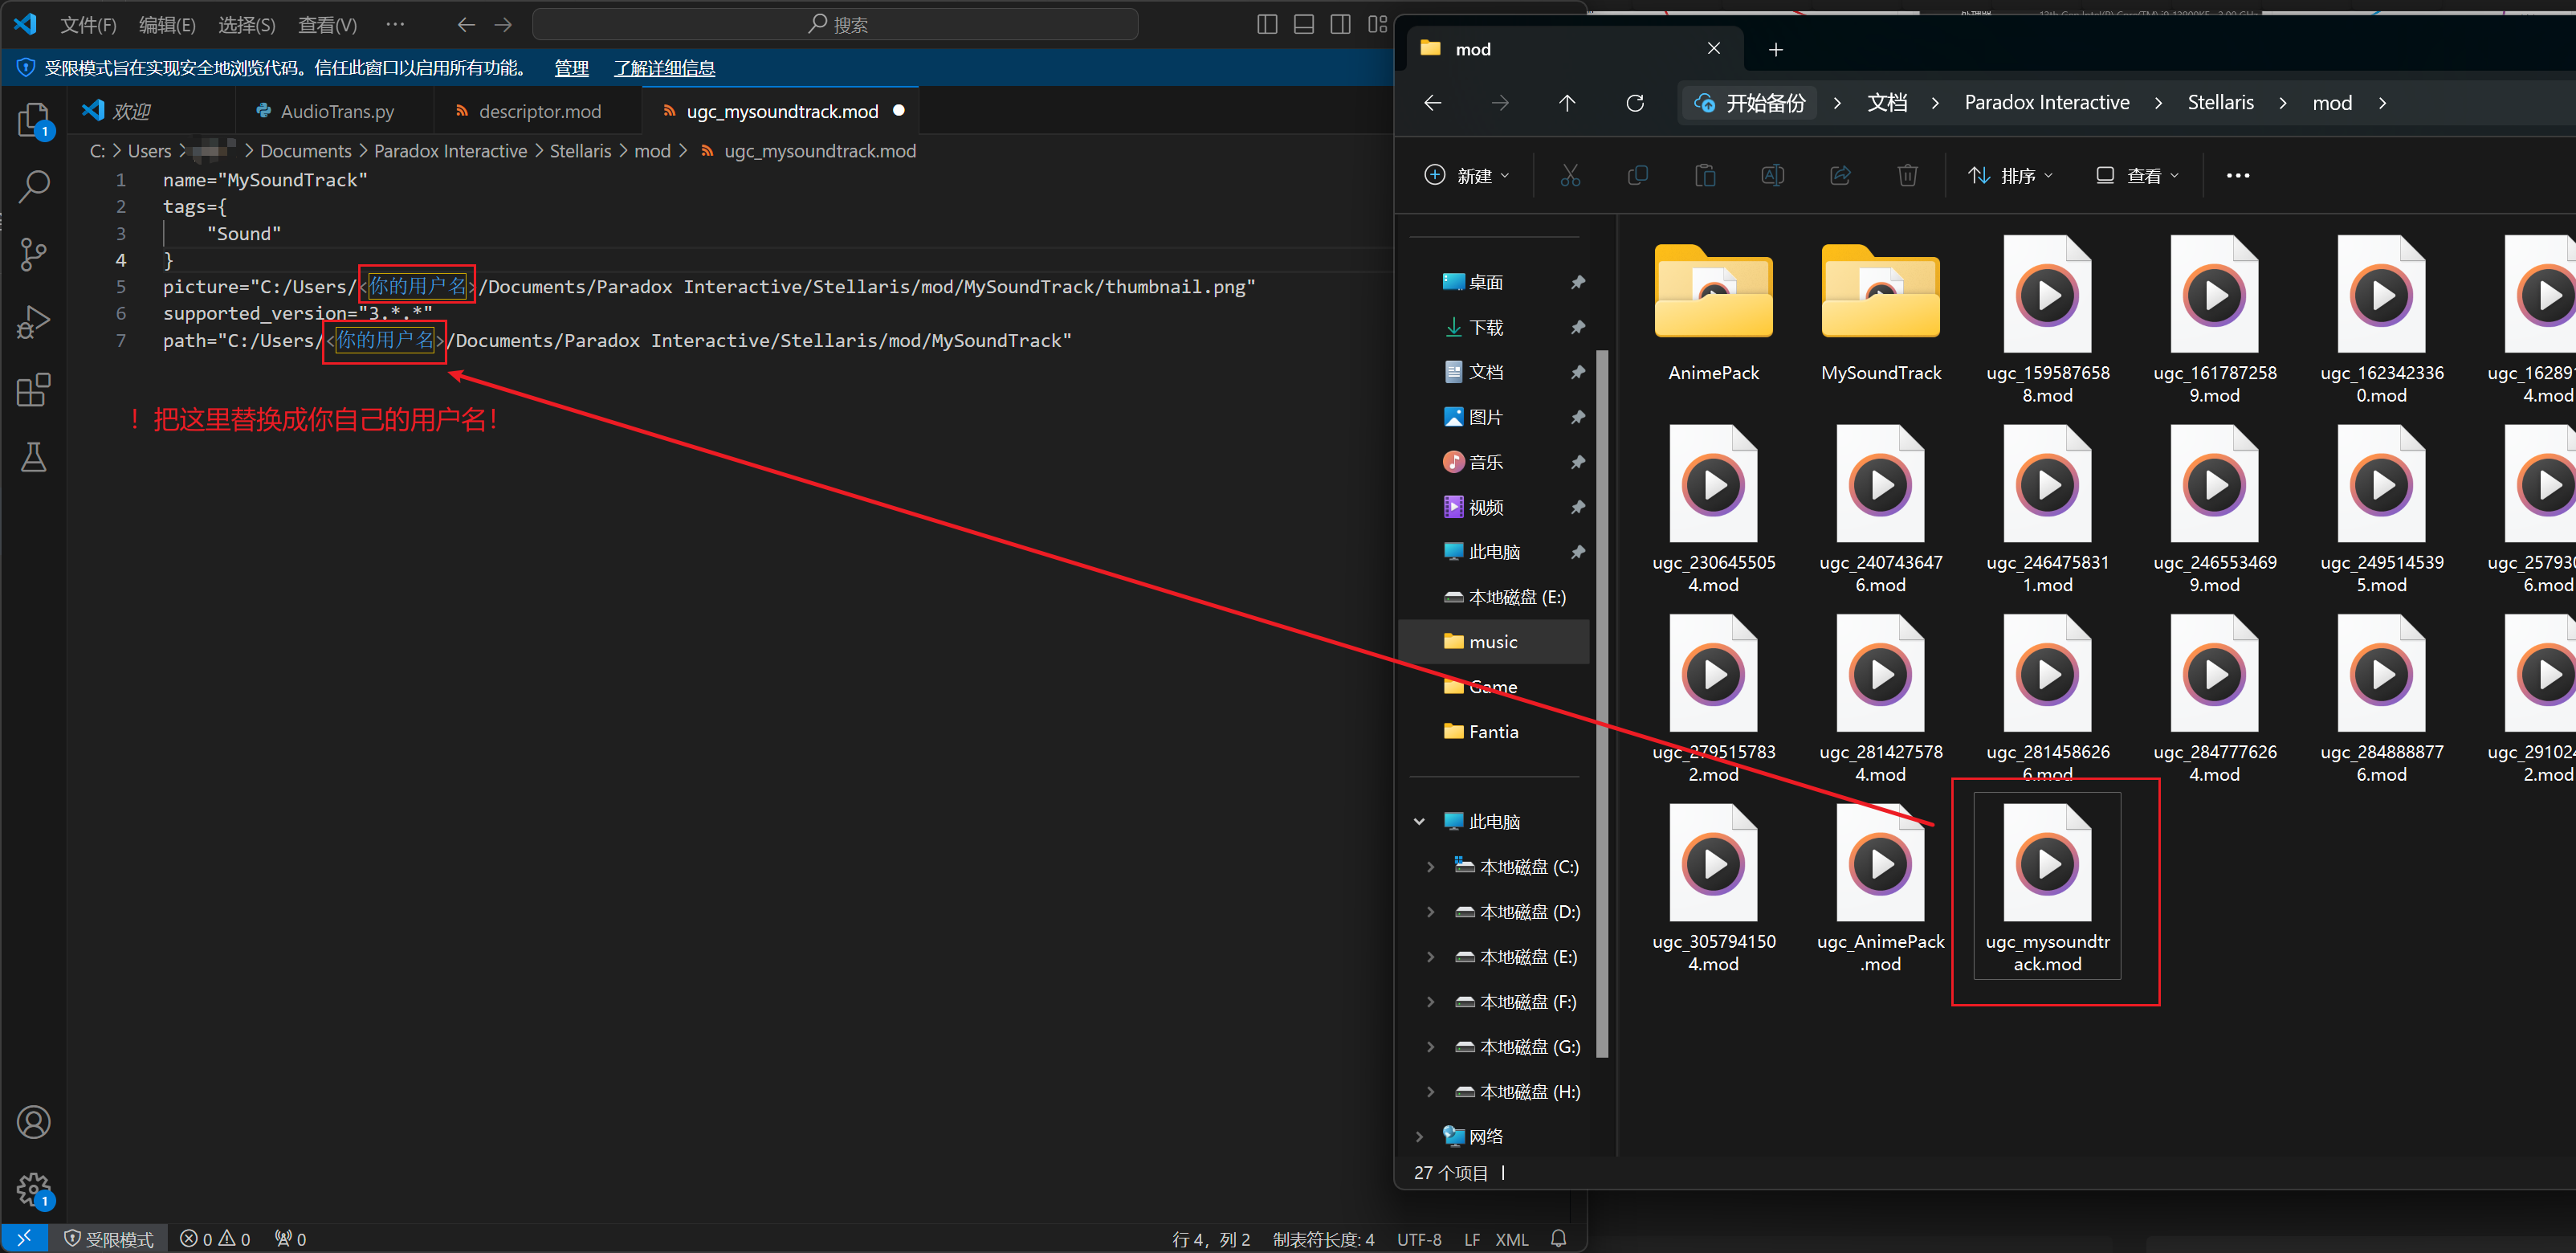Open Source Control view
The image size is (2576, 1253).
point(34,254)
